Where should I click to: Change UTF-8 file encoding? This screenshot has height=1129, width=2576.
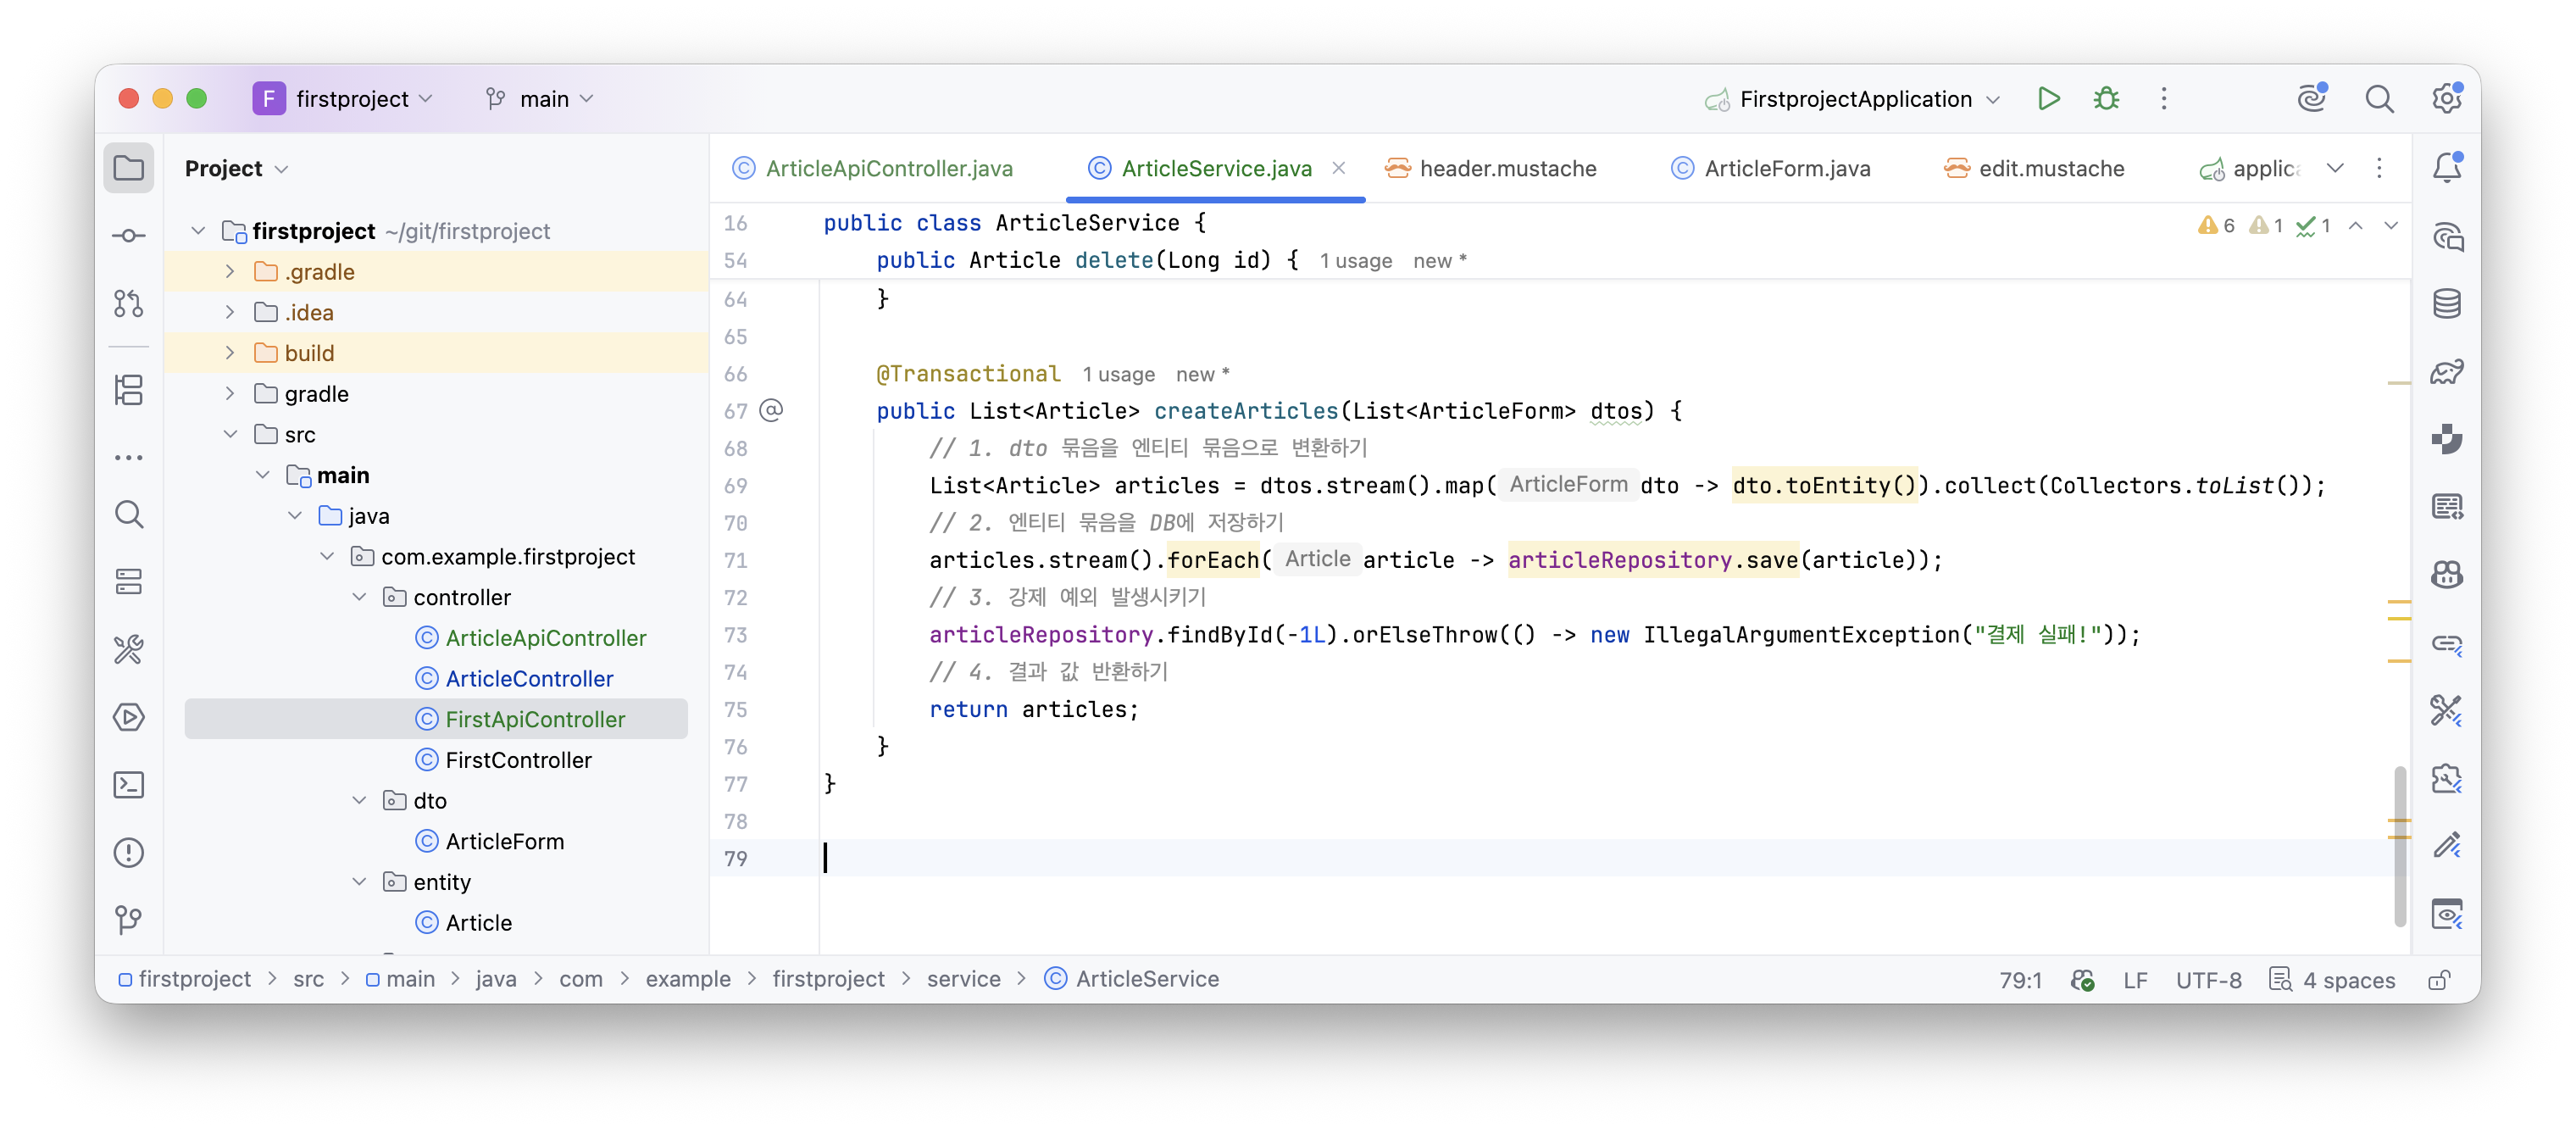[x=2208, y=980]
